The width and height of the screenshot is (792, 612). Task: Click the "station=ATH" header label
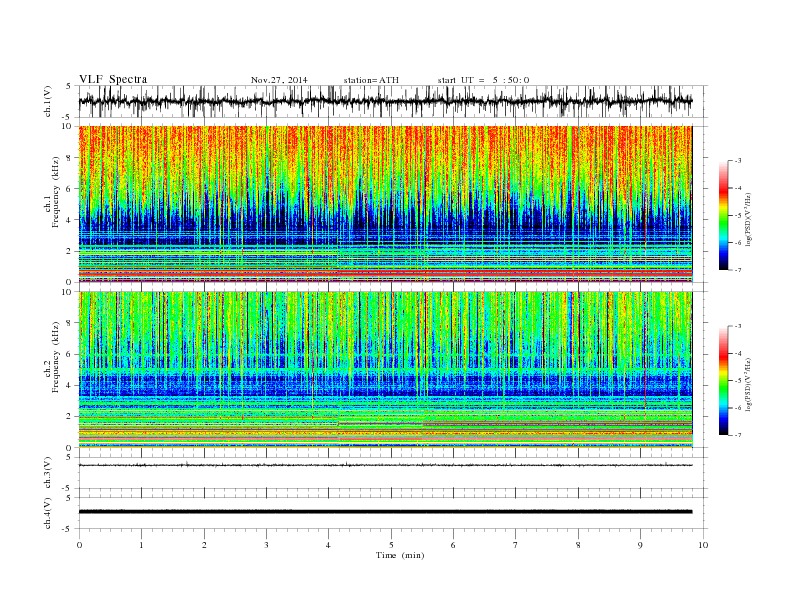pos(371,80)
